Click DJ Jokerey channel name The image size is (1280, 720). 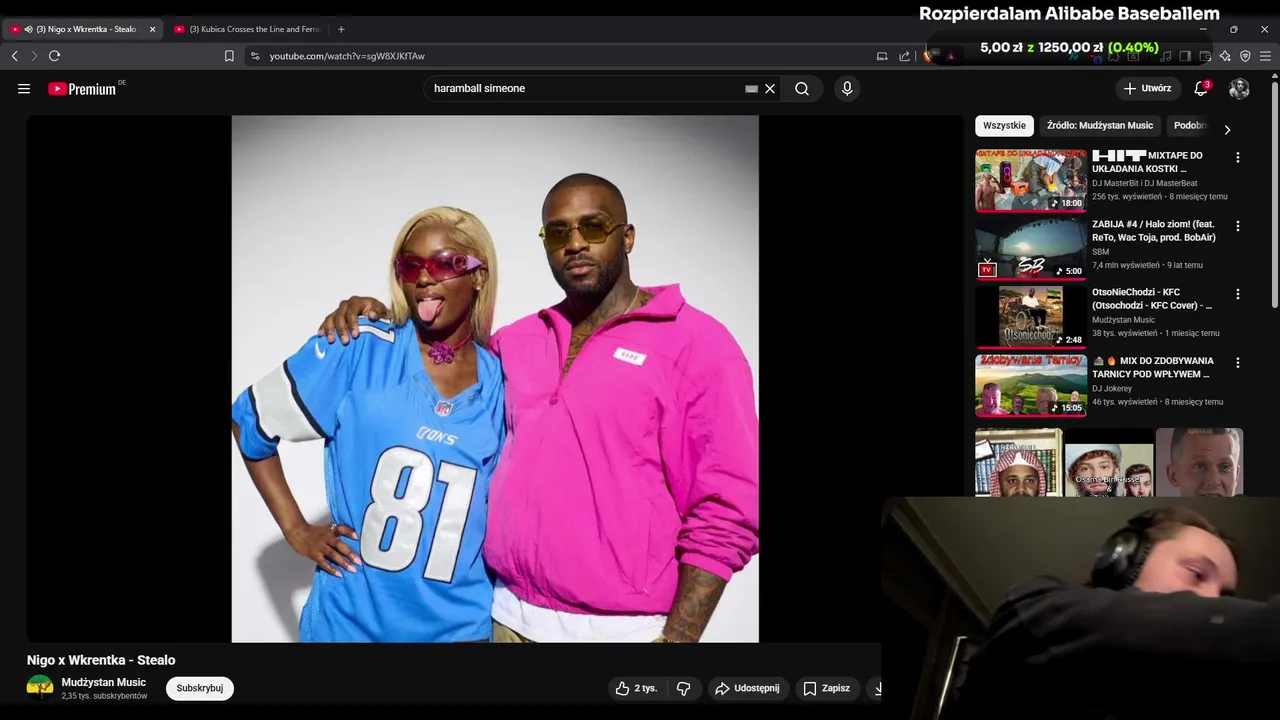click(x=1112, y=388)
